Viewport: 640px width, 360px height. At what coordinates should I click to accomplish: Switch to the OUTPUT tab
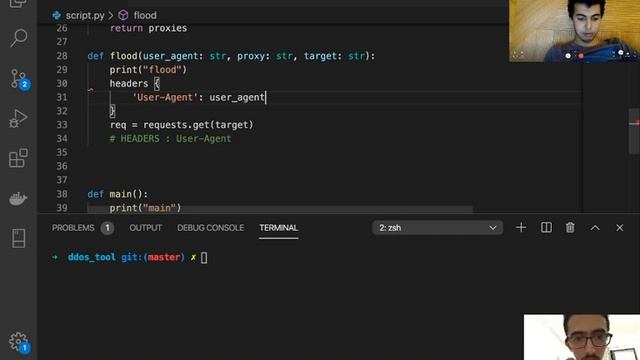pos(145,228)
